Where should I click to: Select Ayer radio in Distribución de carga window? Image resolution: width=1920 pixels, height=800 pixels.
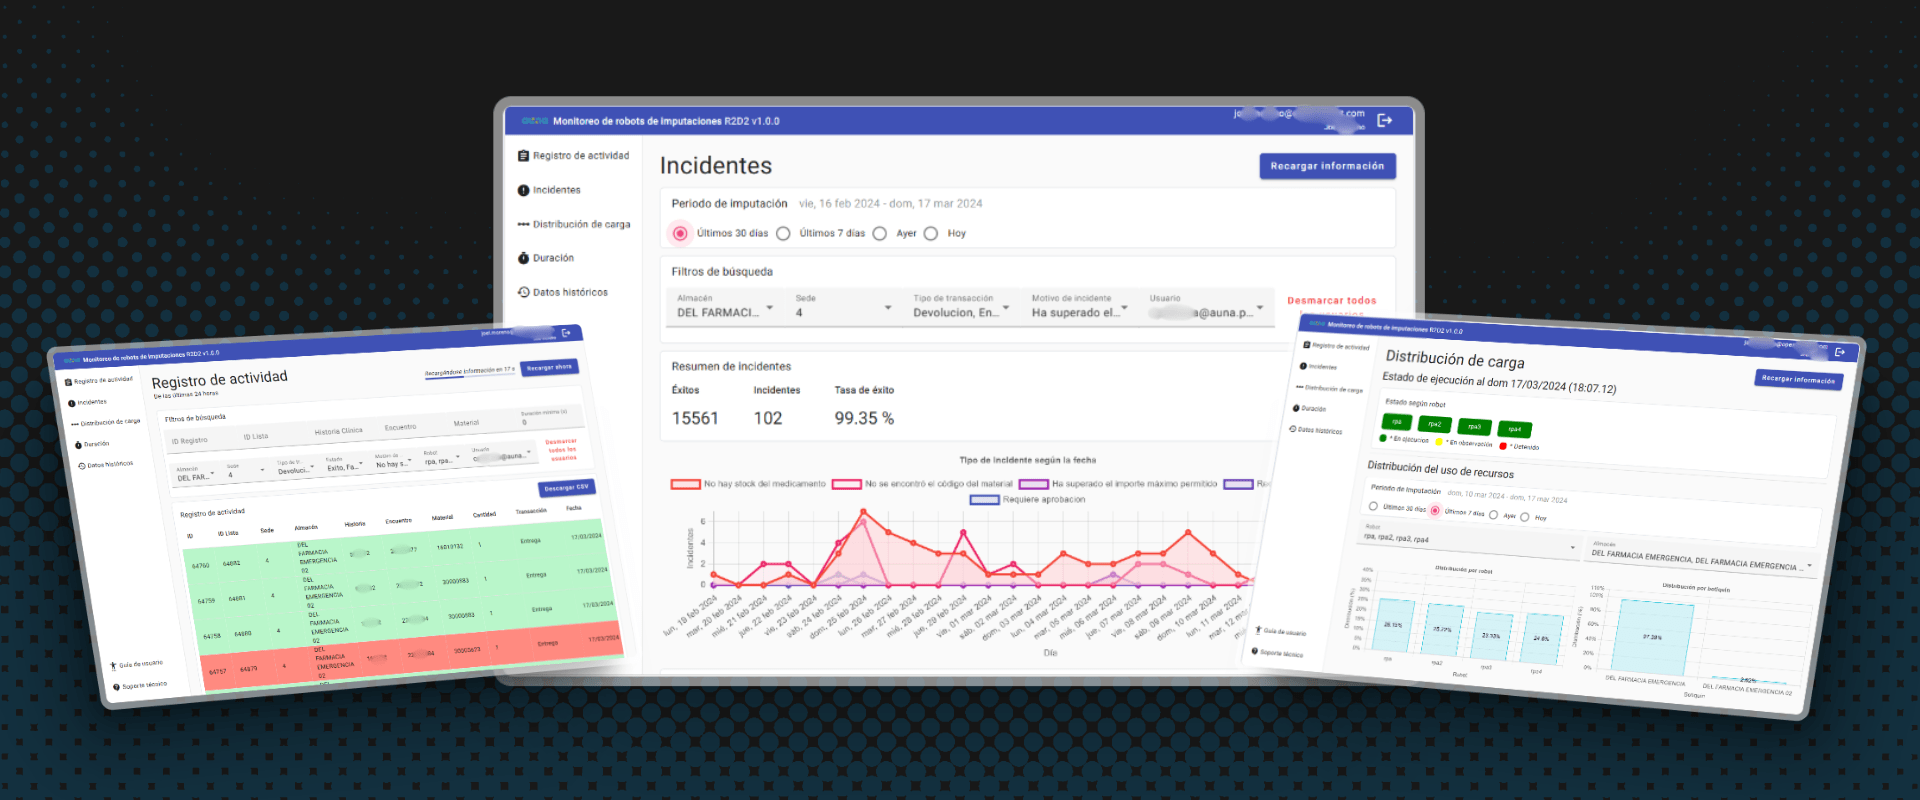click(x=1493, y=515)
